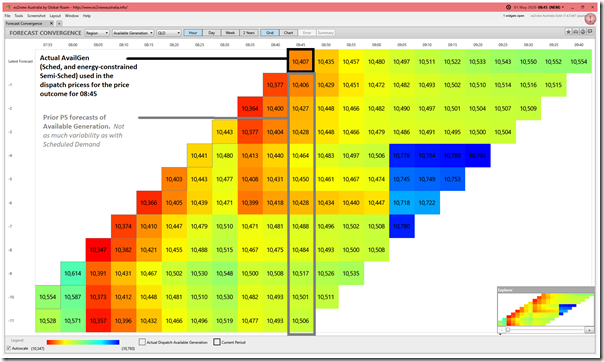Open the Region dropdown
This screenshot has height=362, width=604.
click(x=97, y=33)
